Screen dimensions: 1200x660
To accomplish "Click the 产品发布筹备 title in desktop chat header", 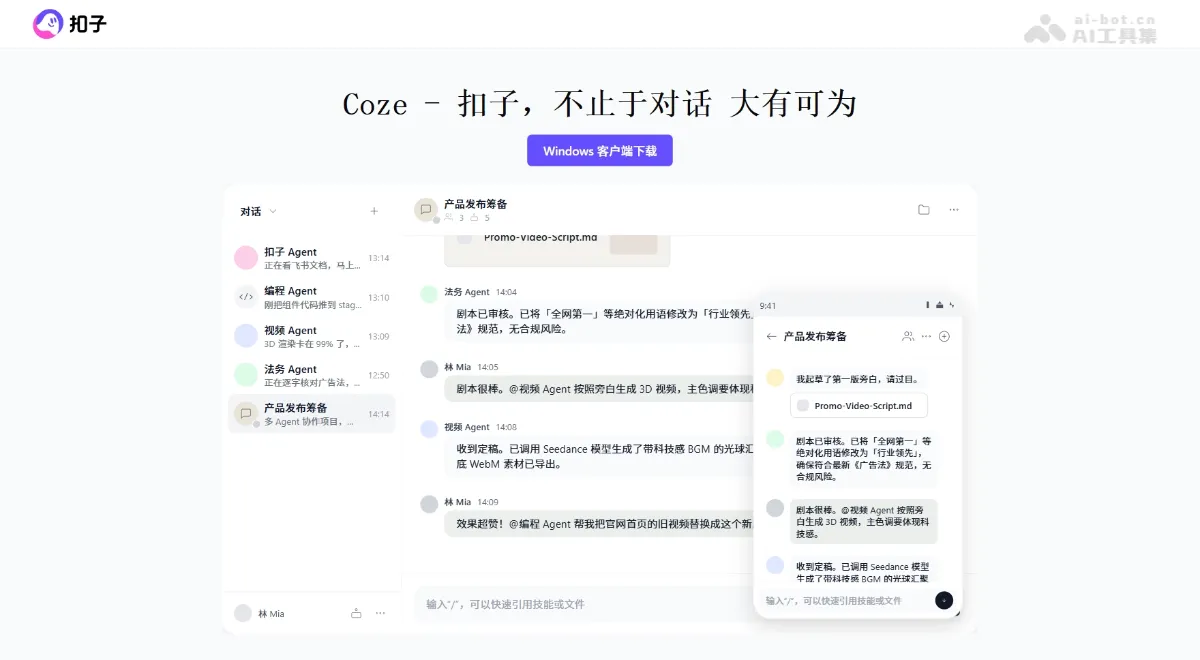I will point(476,204).
